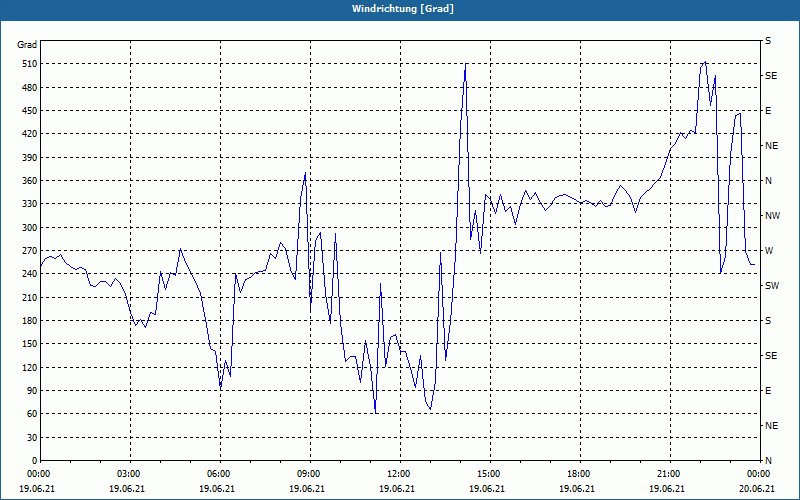The image size is (800, 500).
Task: Select the 30 y-axis tick value
Action: (32, 438)
